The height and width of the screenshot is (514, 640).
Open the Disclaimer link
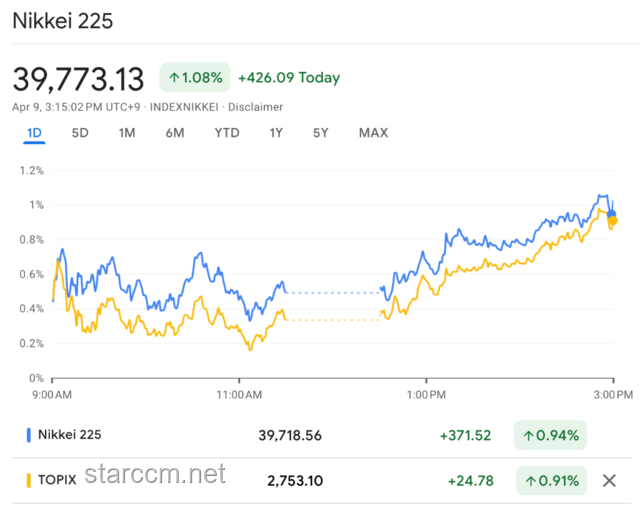(x=255, y=107)
